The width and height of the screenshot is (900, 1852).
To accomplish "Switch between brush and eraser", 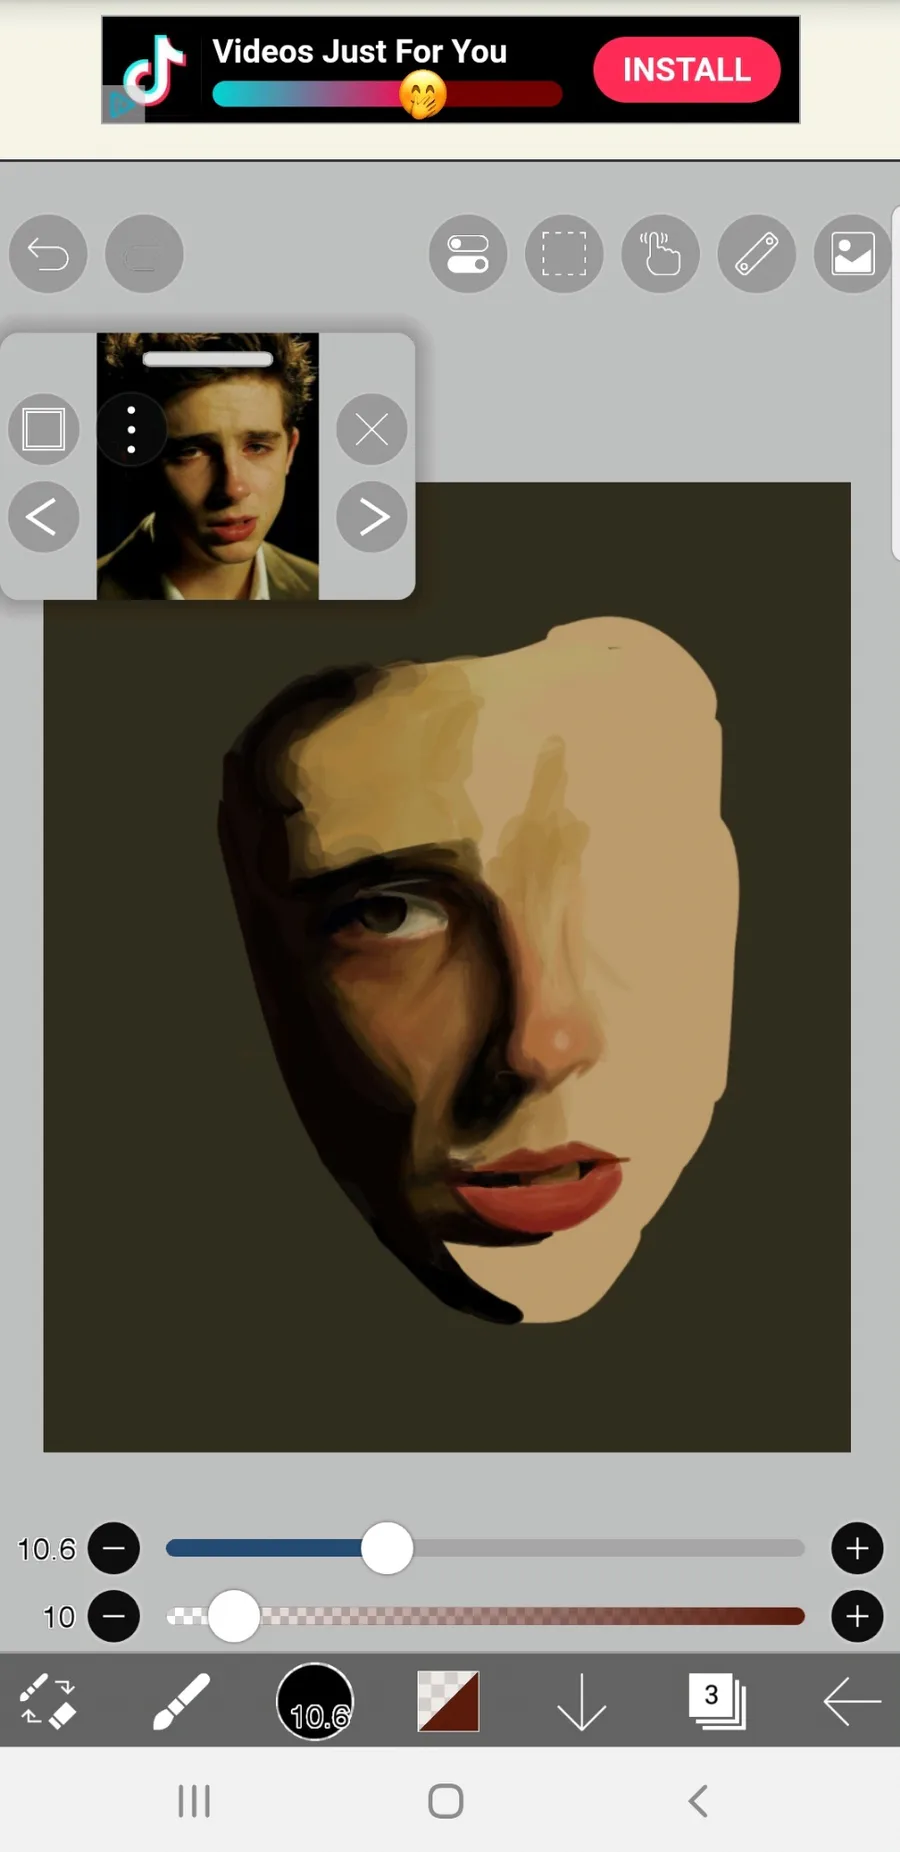I will pos(47,1702).
